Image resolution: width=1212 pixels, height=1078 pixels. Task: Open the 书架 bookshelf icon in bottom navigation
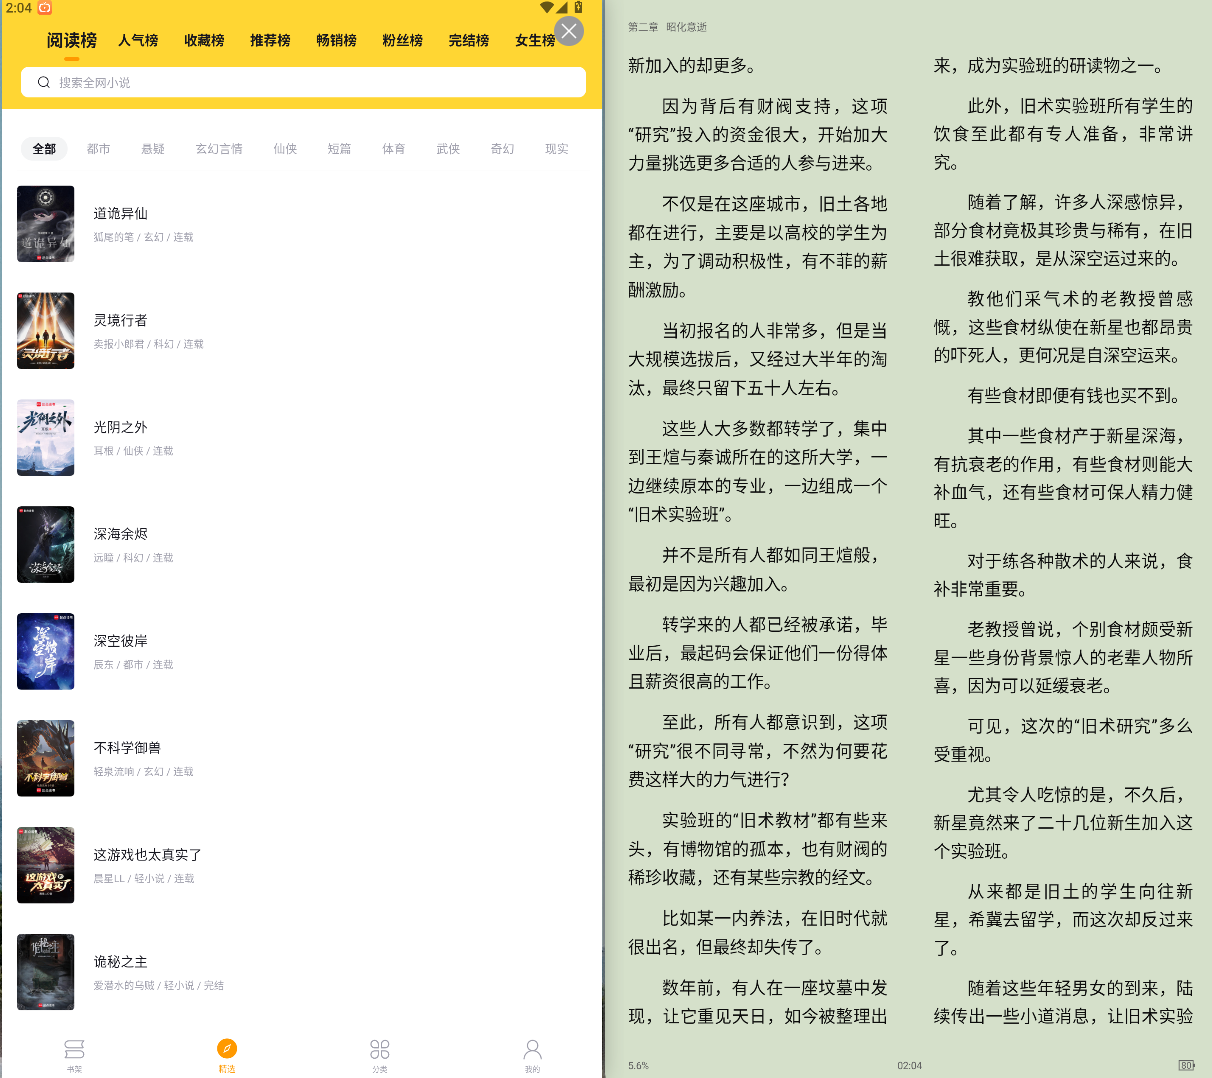74,1049
